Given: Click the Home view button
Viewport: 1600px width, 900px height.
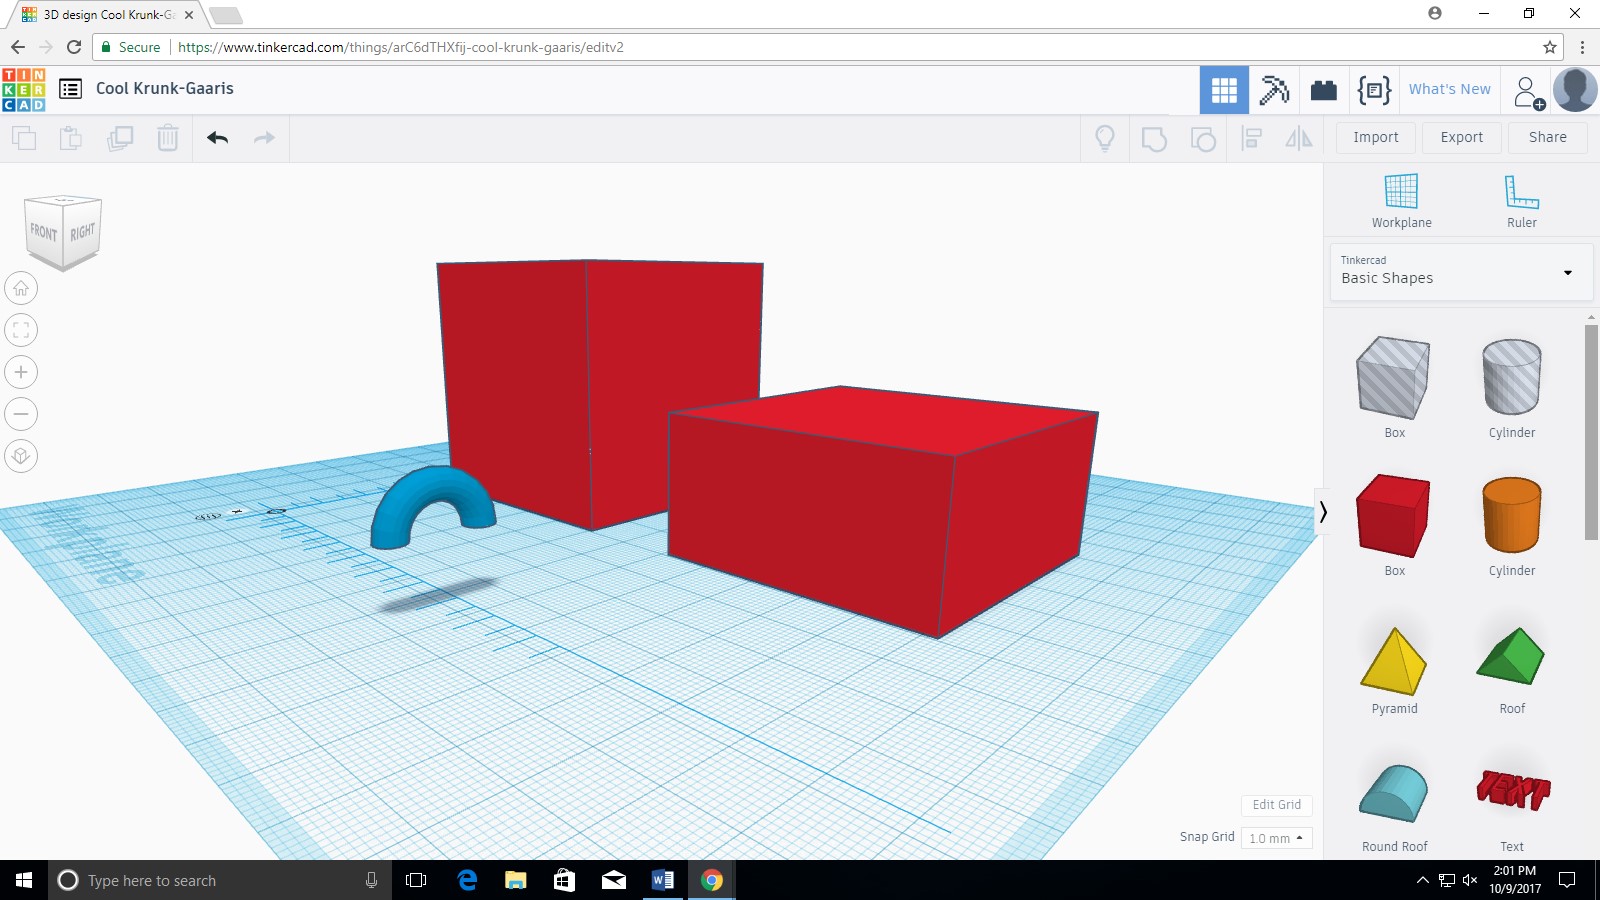Looking at the screenshot, I should point(21,288).
